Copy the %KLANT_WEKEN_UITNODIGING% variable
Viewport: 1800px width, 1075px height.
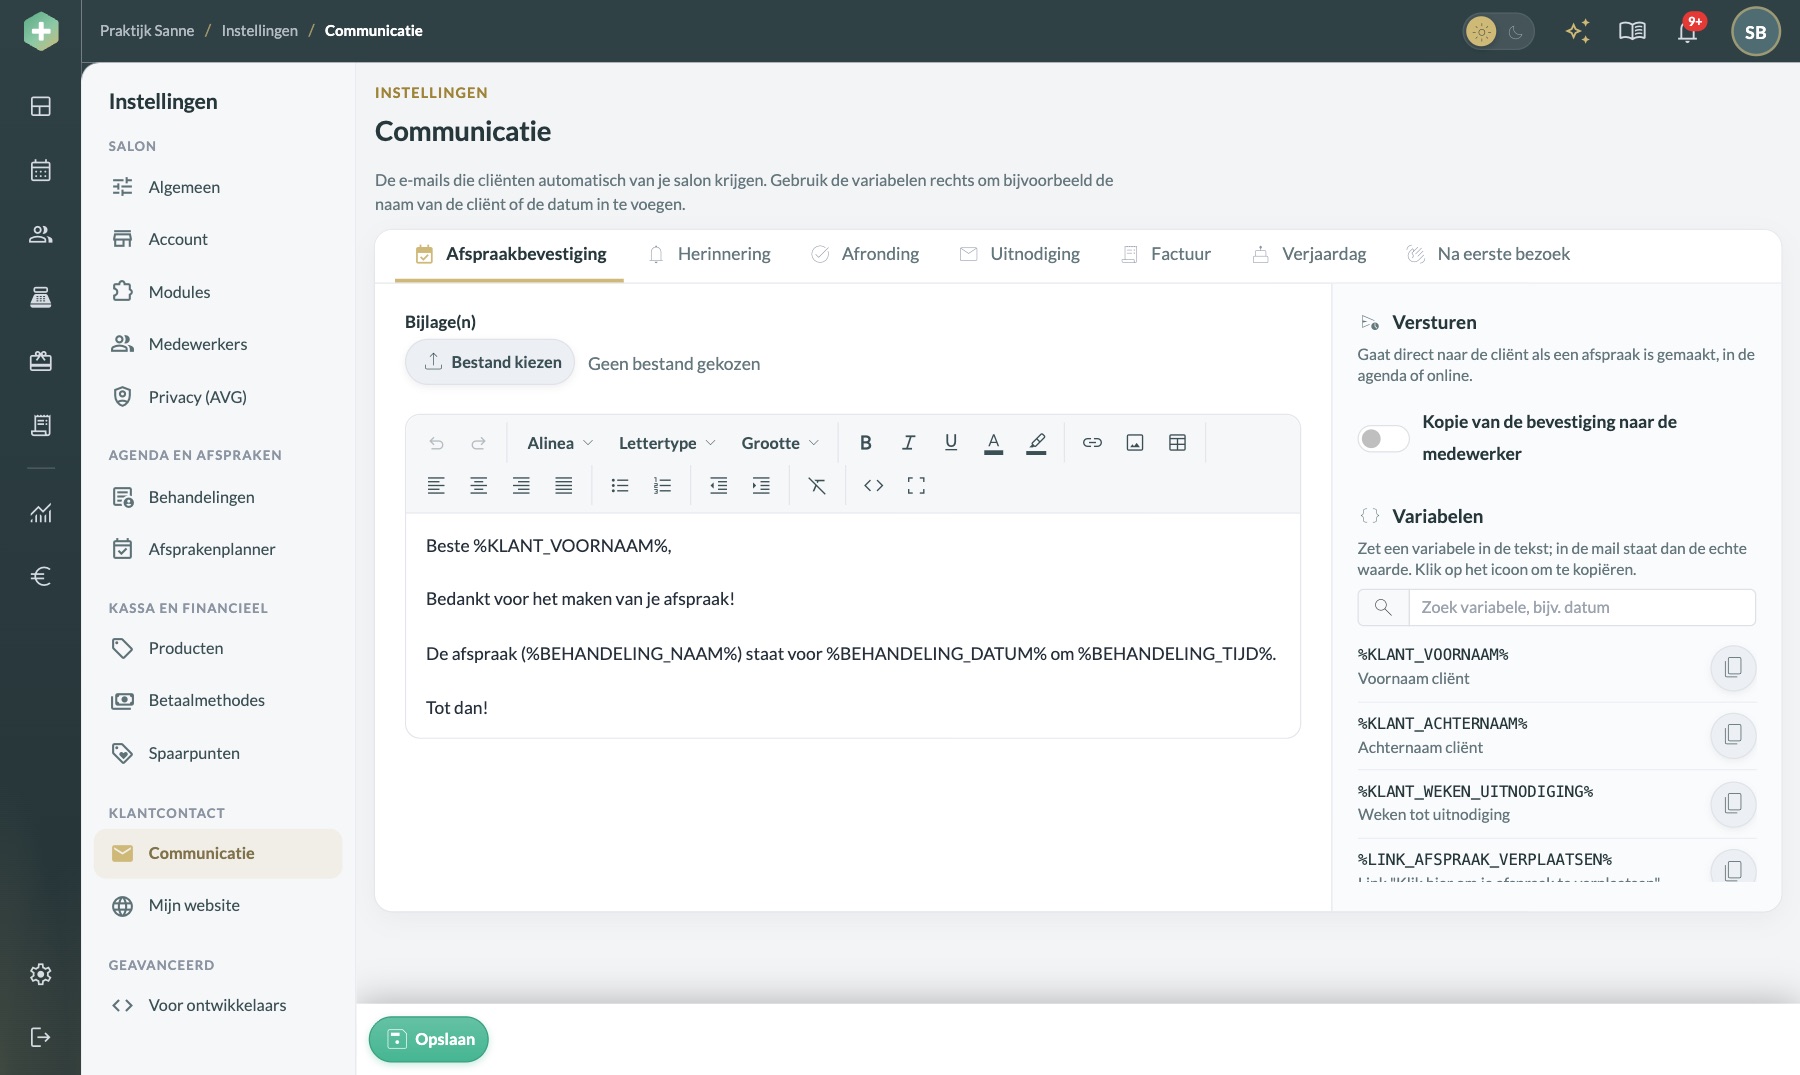click(x=1733, y=804)
